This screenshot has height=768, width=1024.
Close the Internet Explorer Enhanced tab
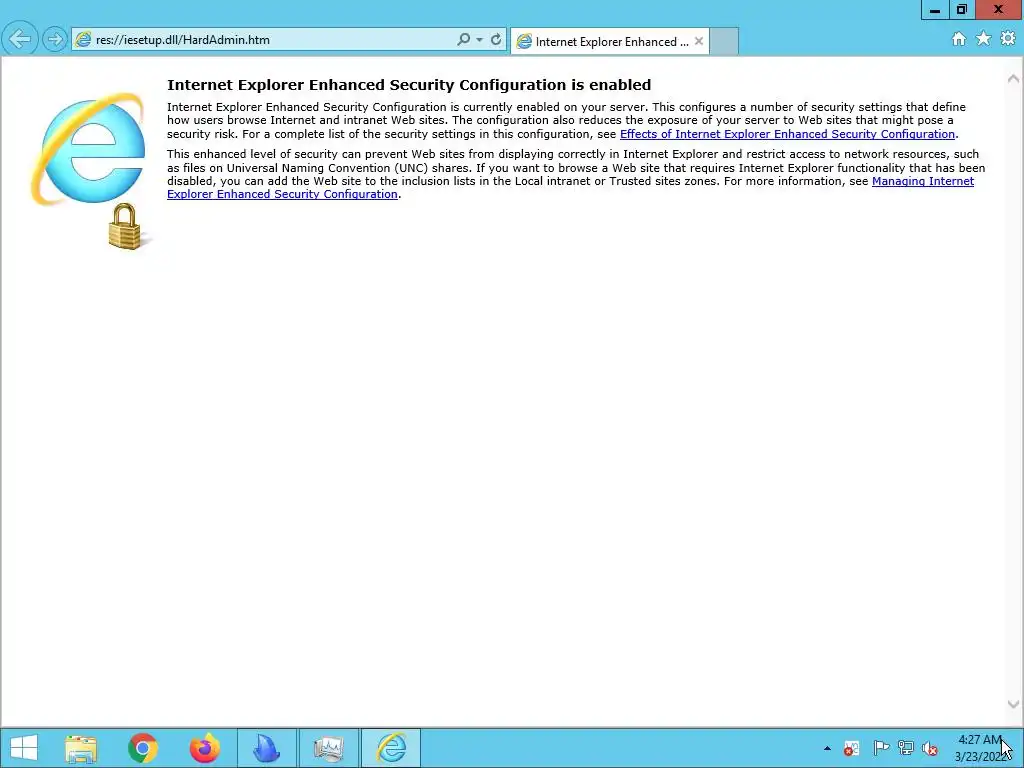(x=699, y=41)
